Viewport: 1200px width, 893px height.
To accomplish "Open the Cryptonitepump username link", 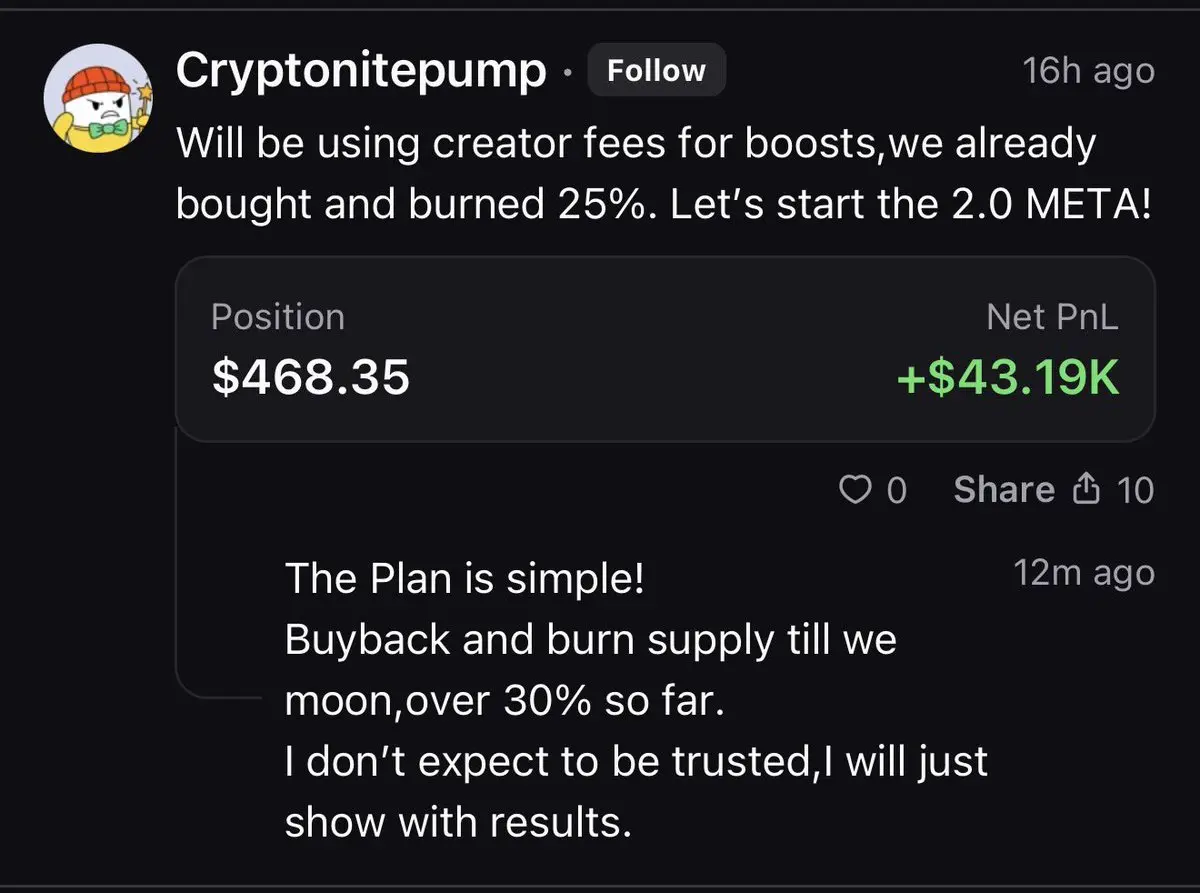I will pos(362,71).
